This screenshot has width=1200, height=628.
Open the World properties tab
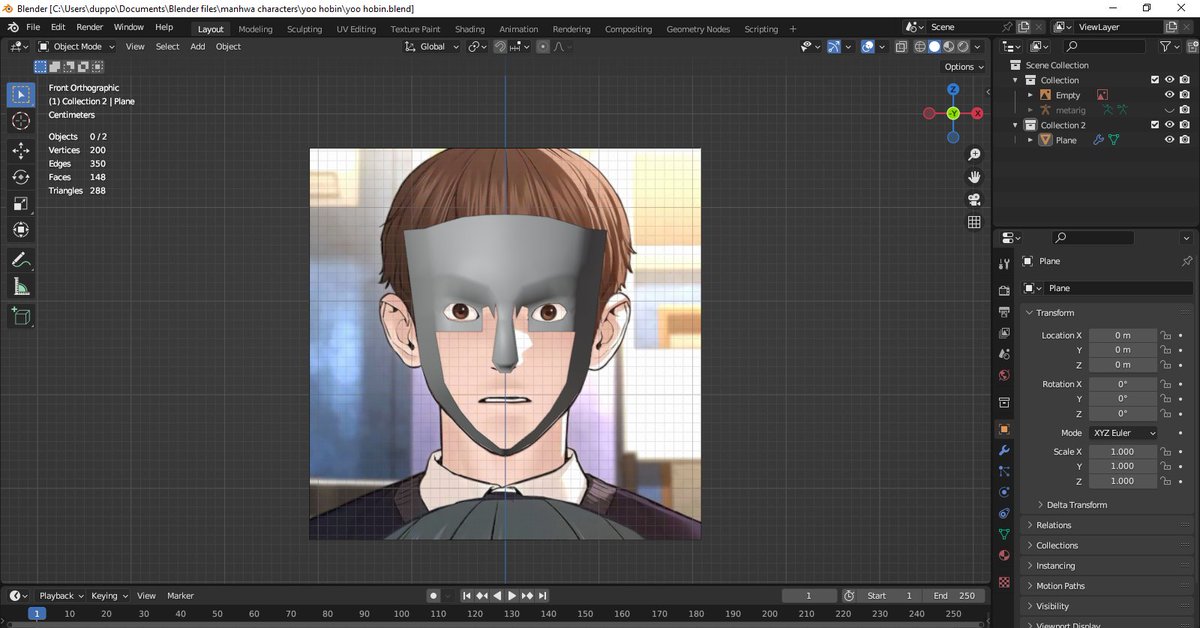1004,376
